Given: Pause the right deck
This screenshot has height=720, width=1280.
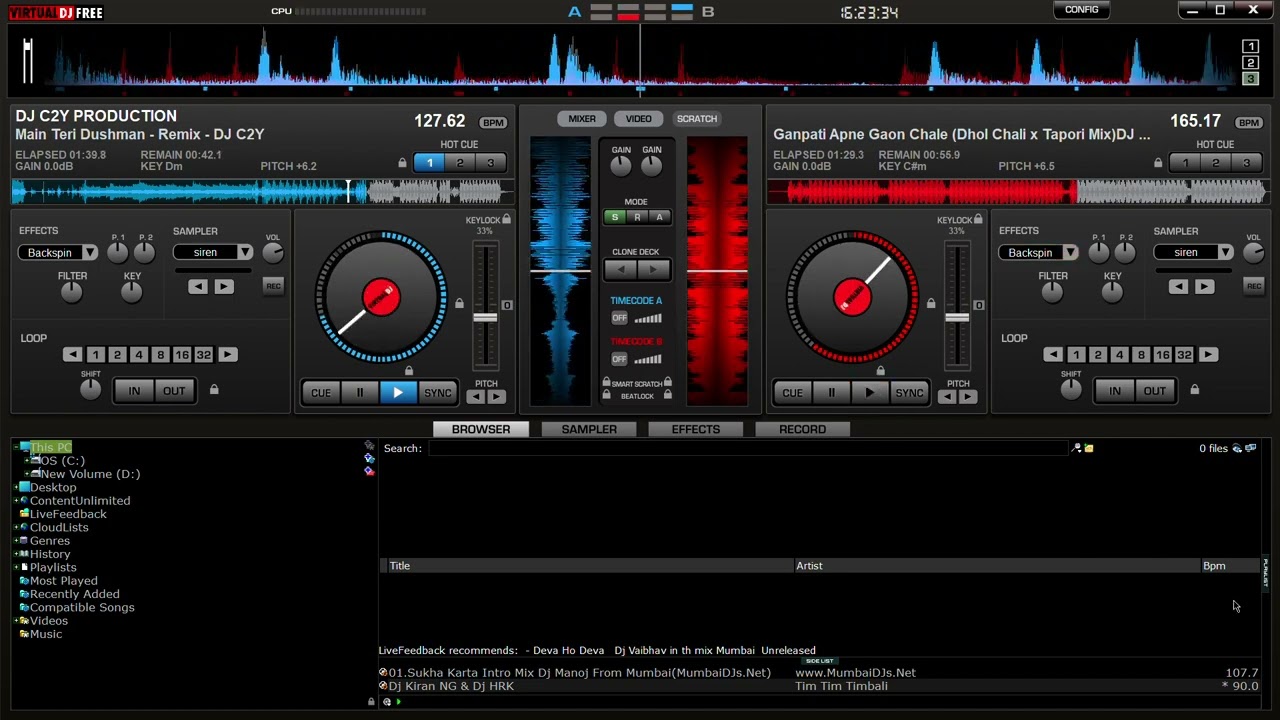Looking at the screenshot, I should (x=831, y=393).
